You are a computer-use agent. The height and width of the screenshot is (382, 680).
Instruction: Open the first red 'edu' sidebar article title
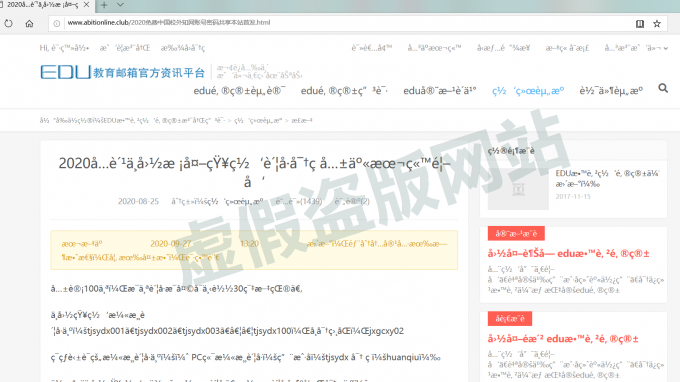click(568, 254)
